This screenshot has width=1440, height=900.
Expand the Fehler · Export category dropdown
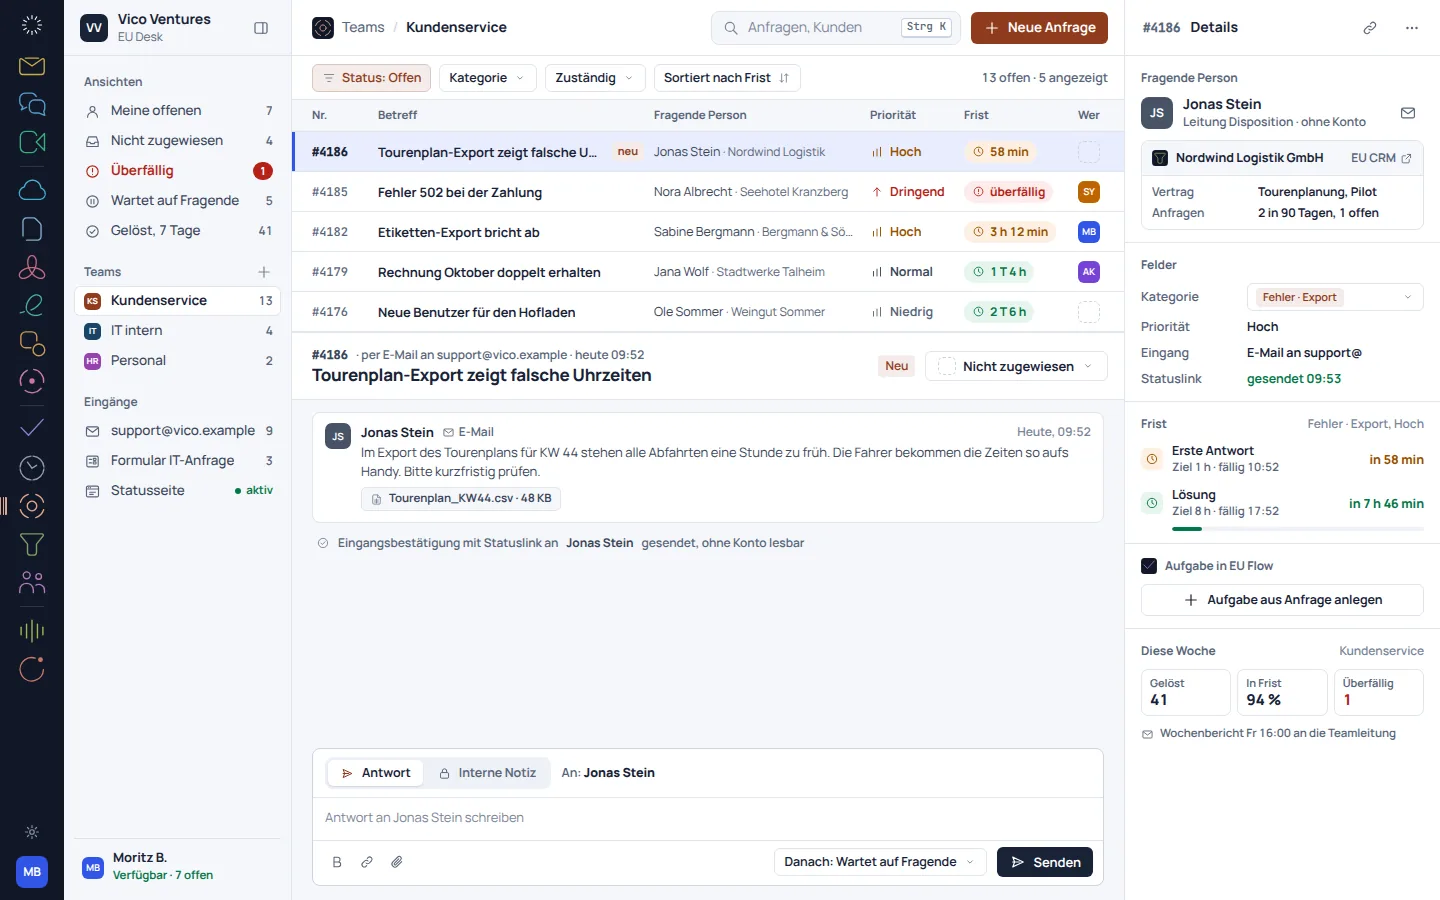(1335, 297)
